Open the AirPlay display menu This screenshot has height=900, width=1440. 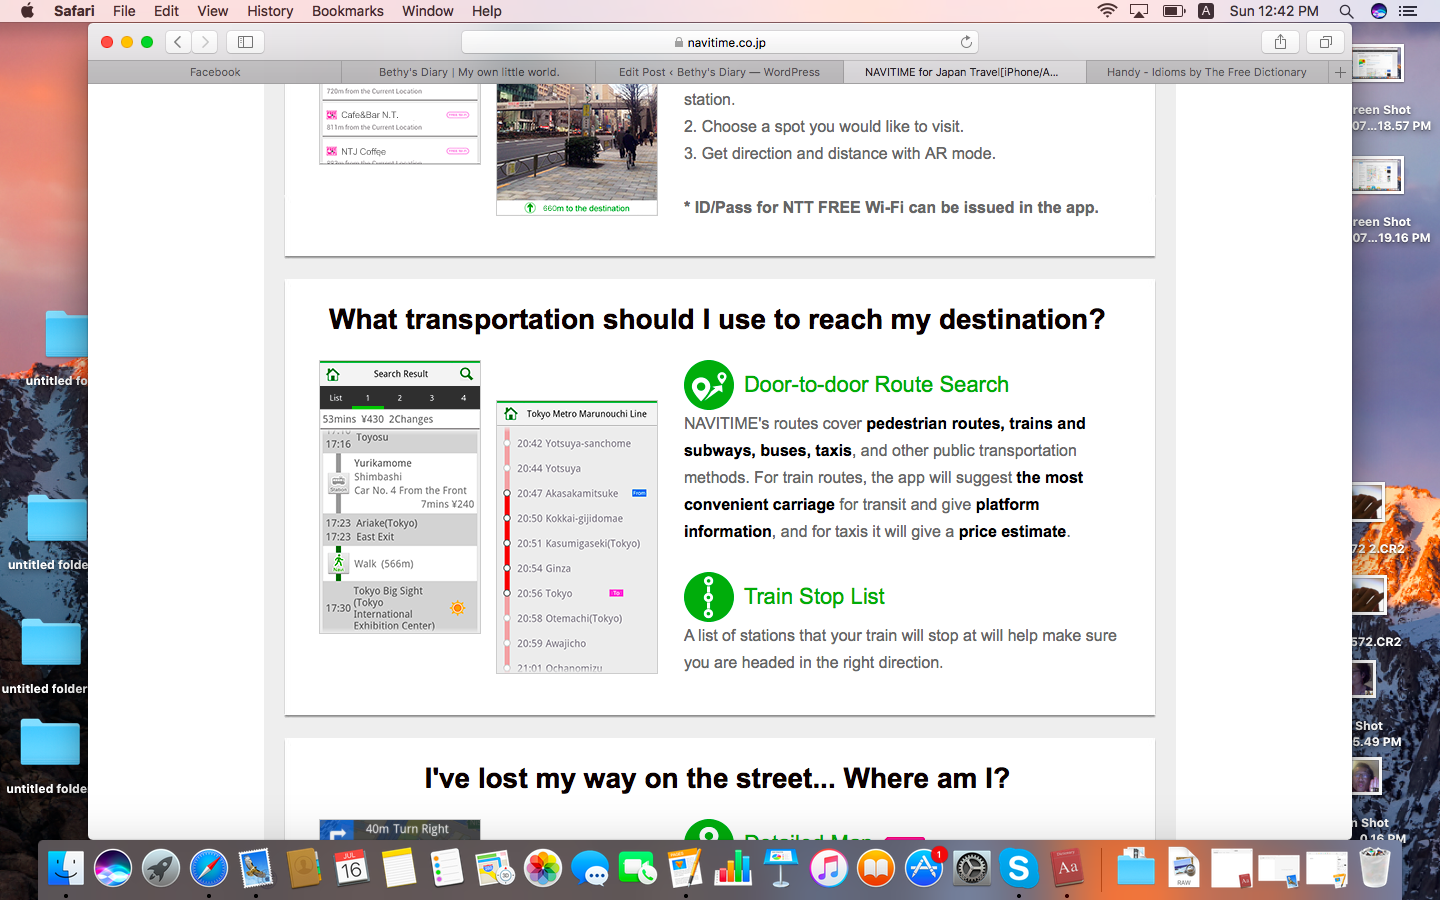1139,11
